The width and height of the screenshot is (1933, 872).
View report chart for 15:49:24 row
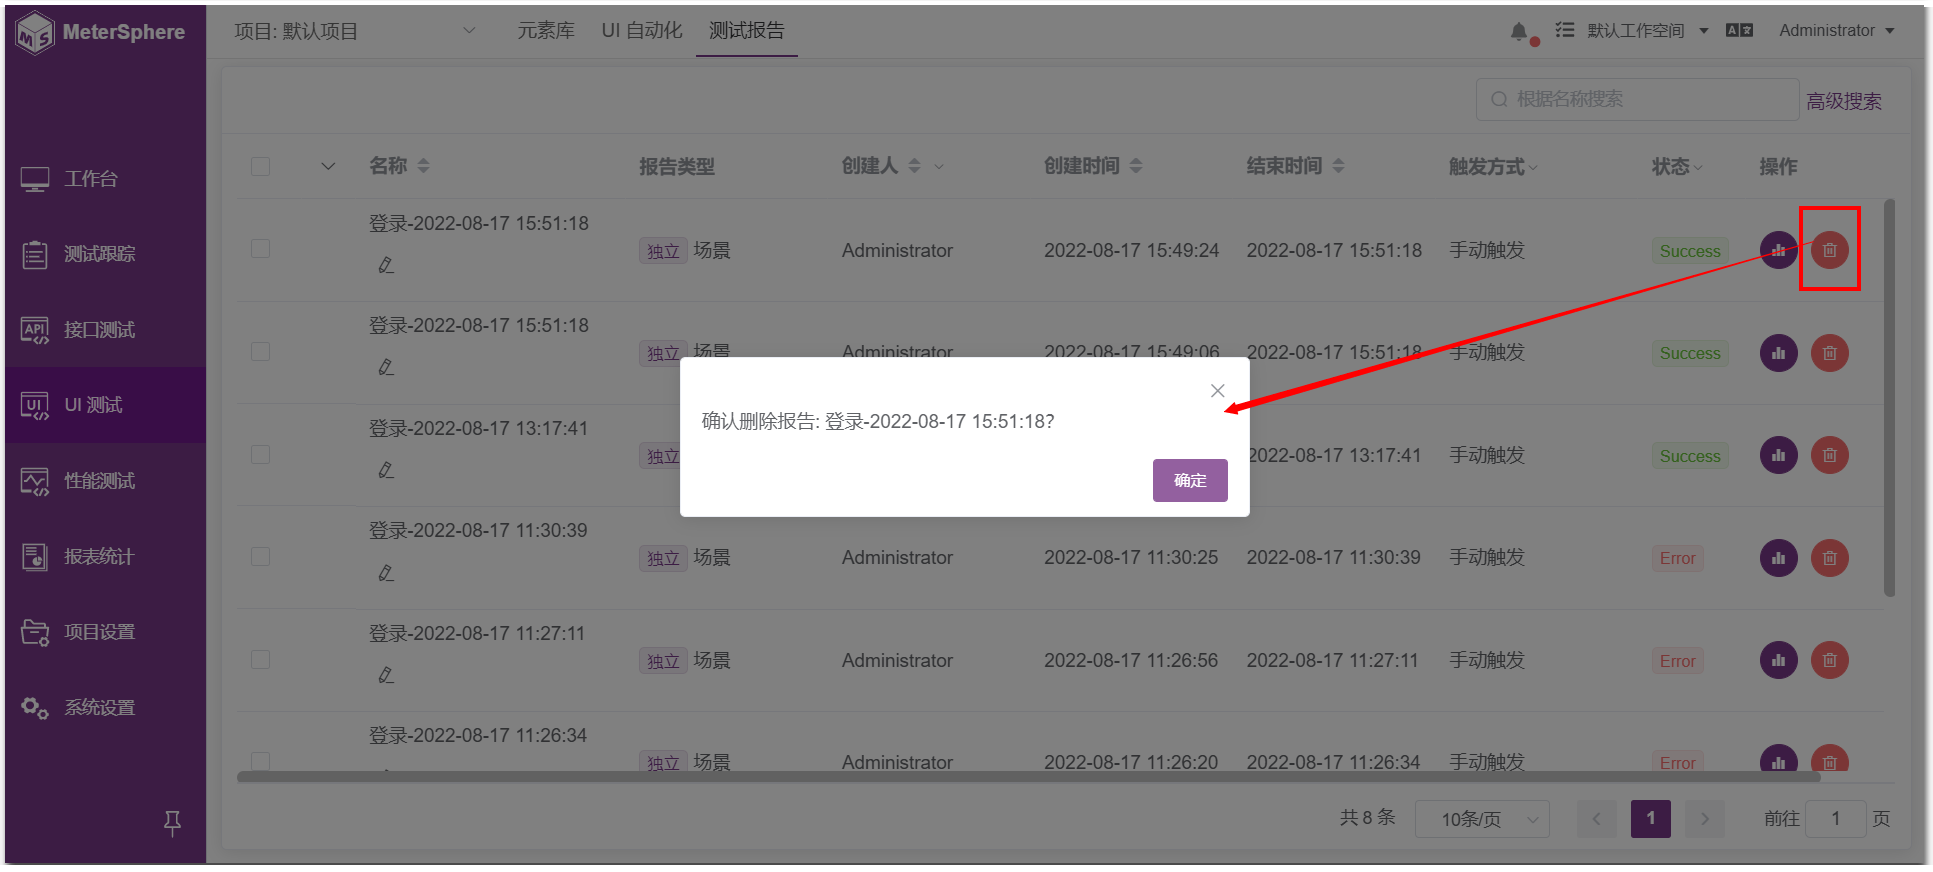pyautogui.click(x=1778, y=250)
